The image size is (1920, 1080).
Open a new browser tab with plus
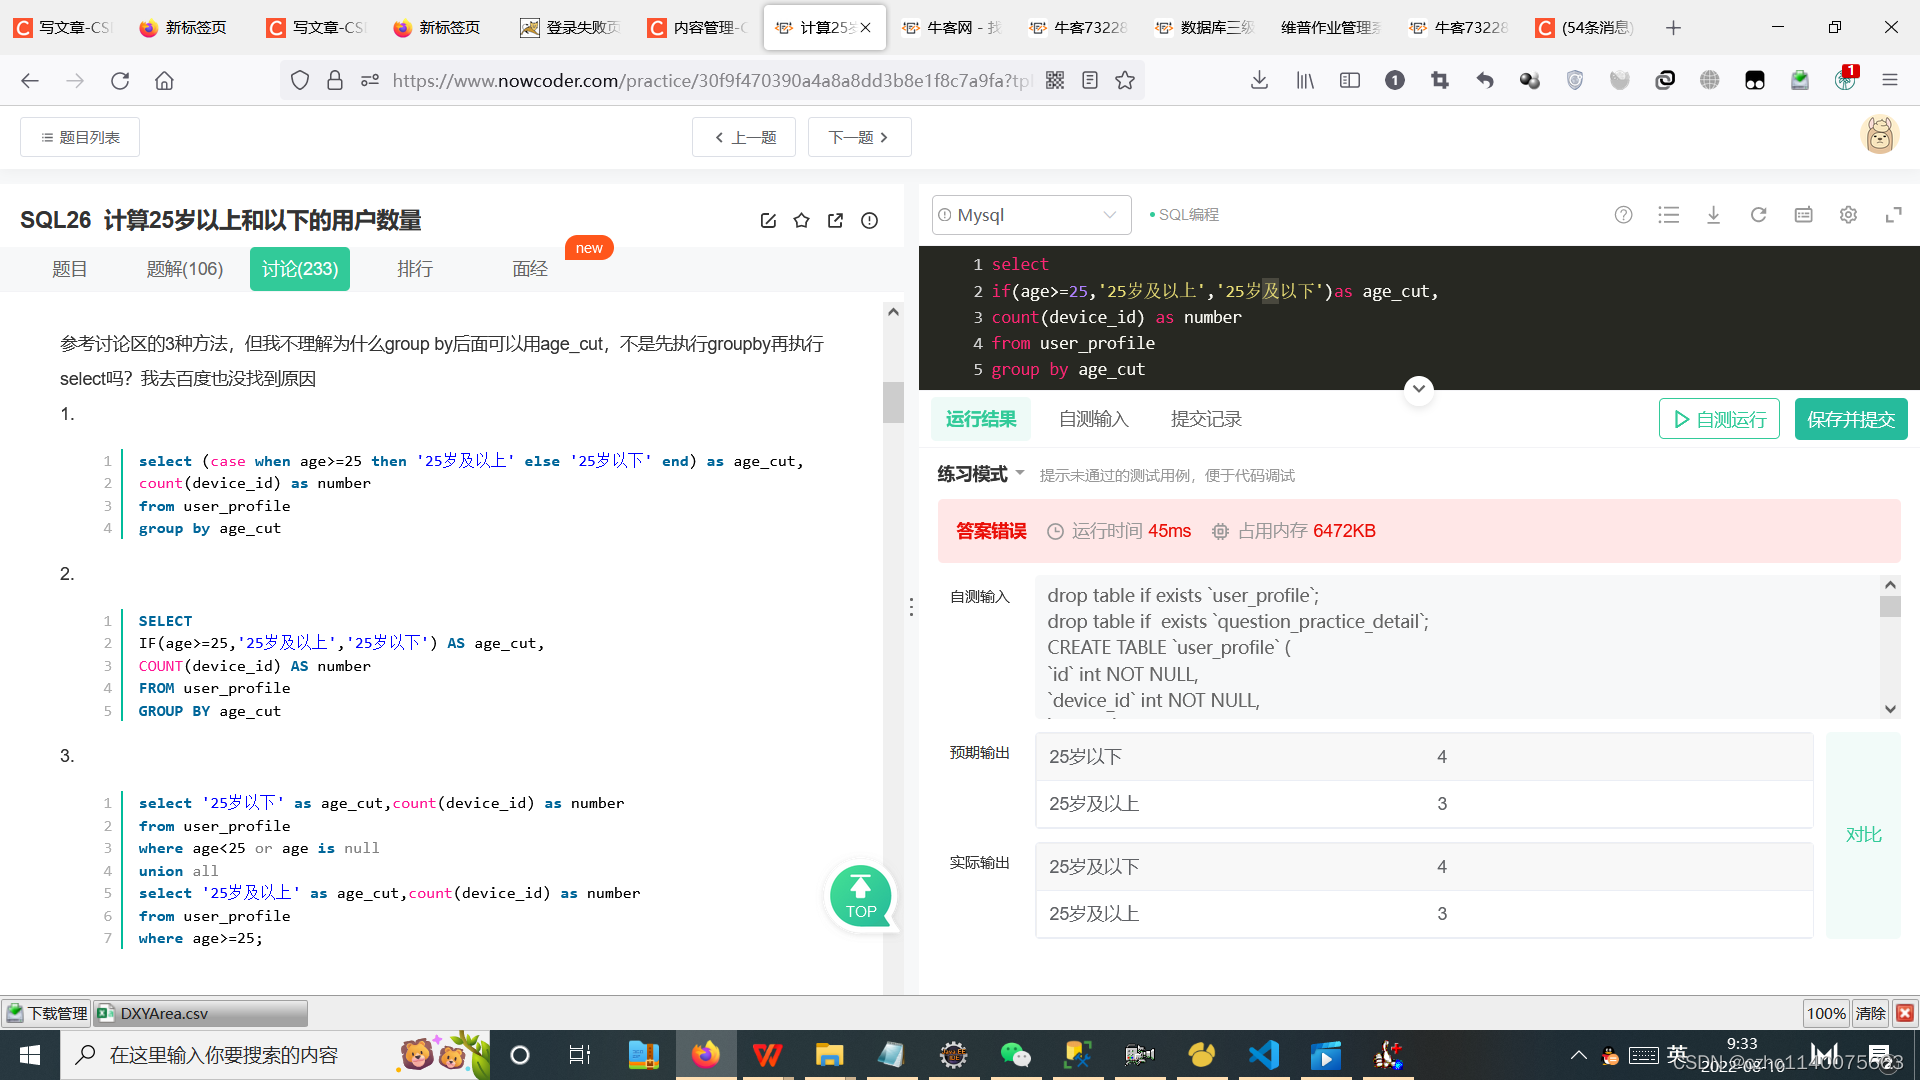(x=1673, y=28)
